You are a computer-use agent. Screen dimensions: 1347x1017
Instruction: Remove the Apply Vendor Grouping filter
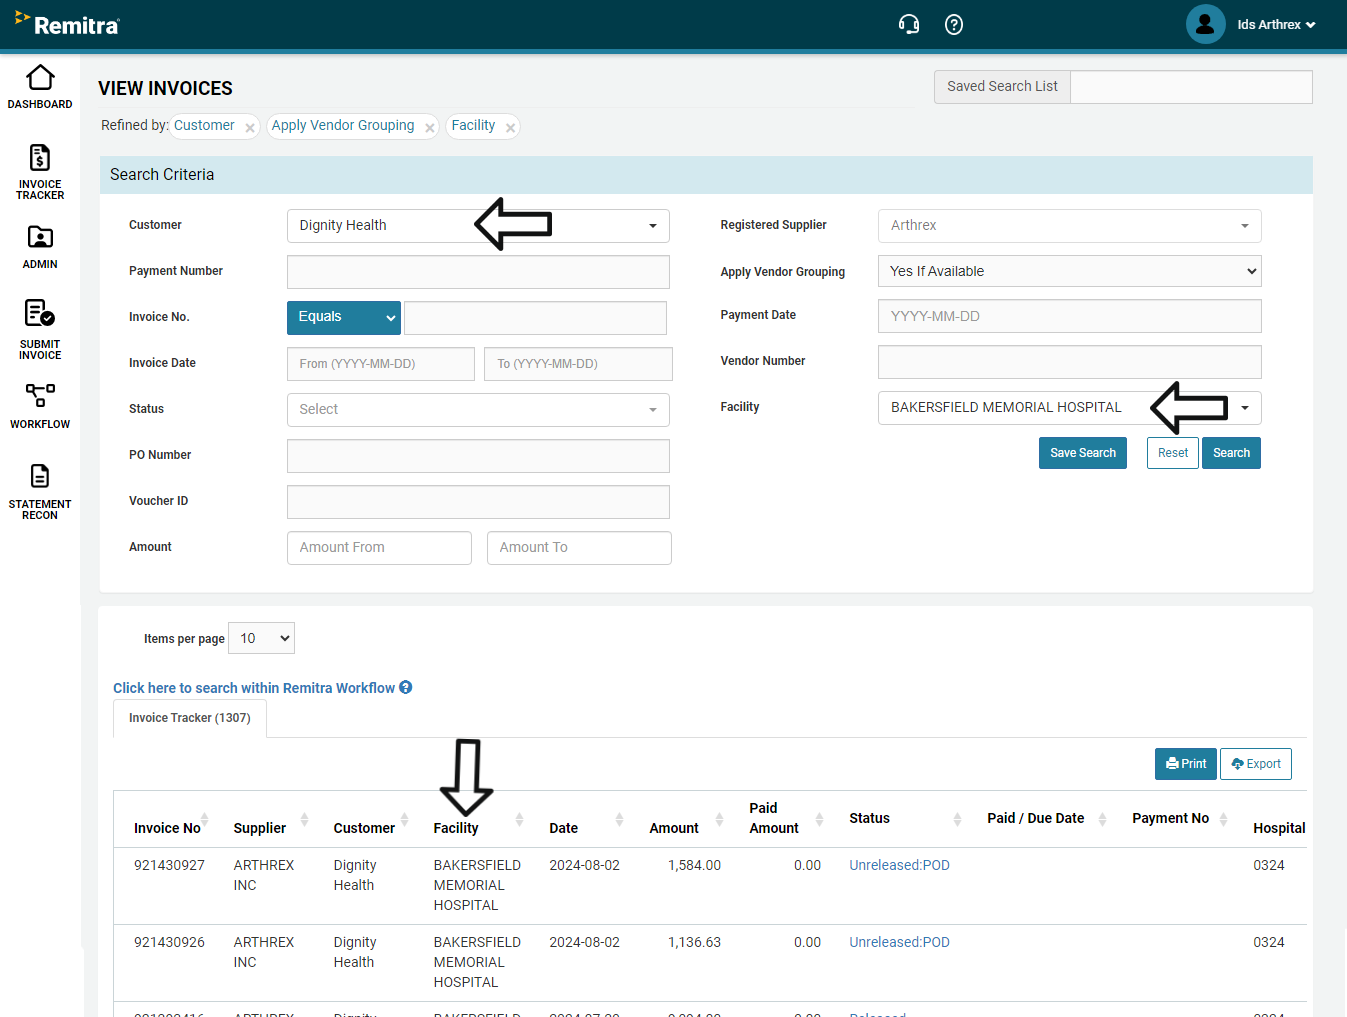pos(430,128)
